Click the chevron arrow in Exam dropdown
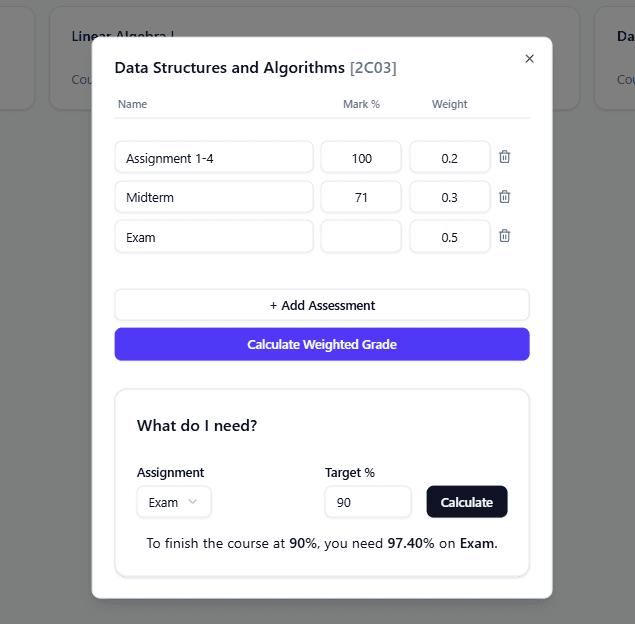Viewport: 635px width, 624px height. [x=193, y=502]
